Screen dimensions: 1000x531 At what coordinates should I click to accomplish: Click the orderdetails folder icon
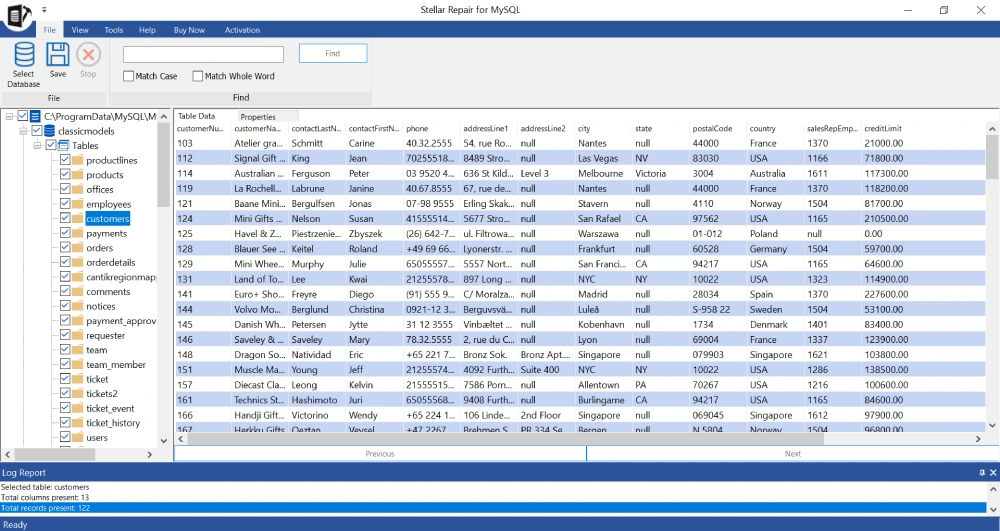point(78,262)
